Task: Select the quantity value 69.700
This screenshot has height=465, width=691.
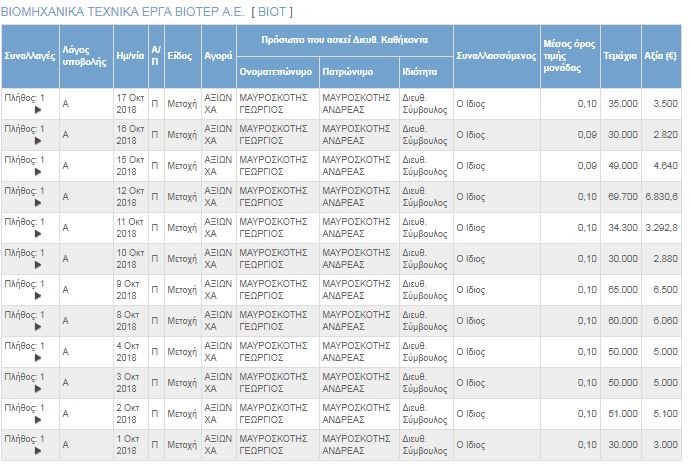Action: (x=623, y=197)
